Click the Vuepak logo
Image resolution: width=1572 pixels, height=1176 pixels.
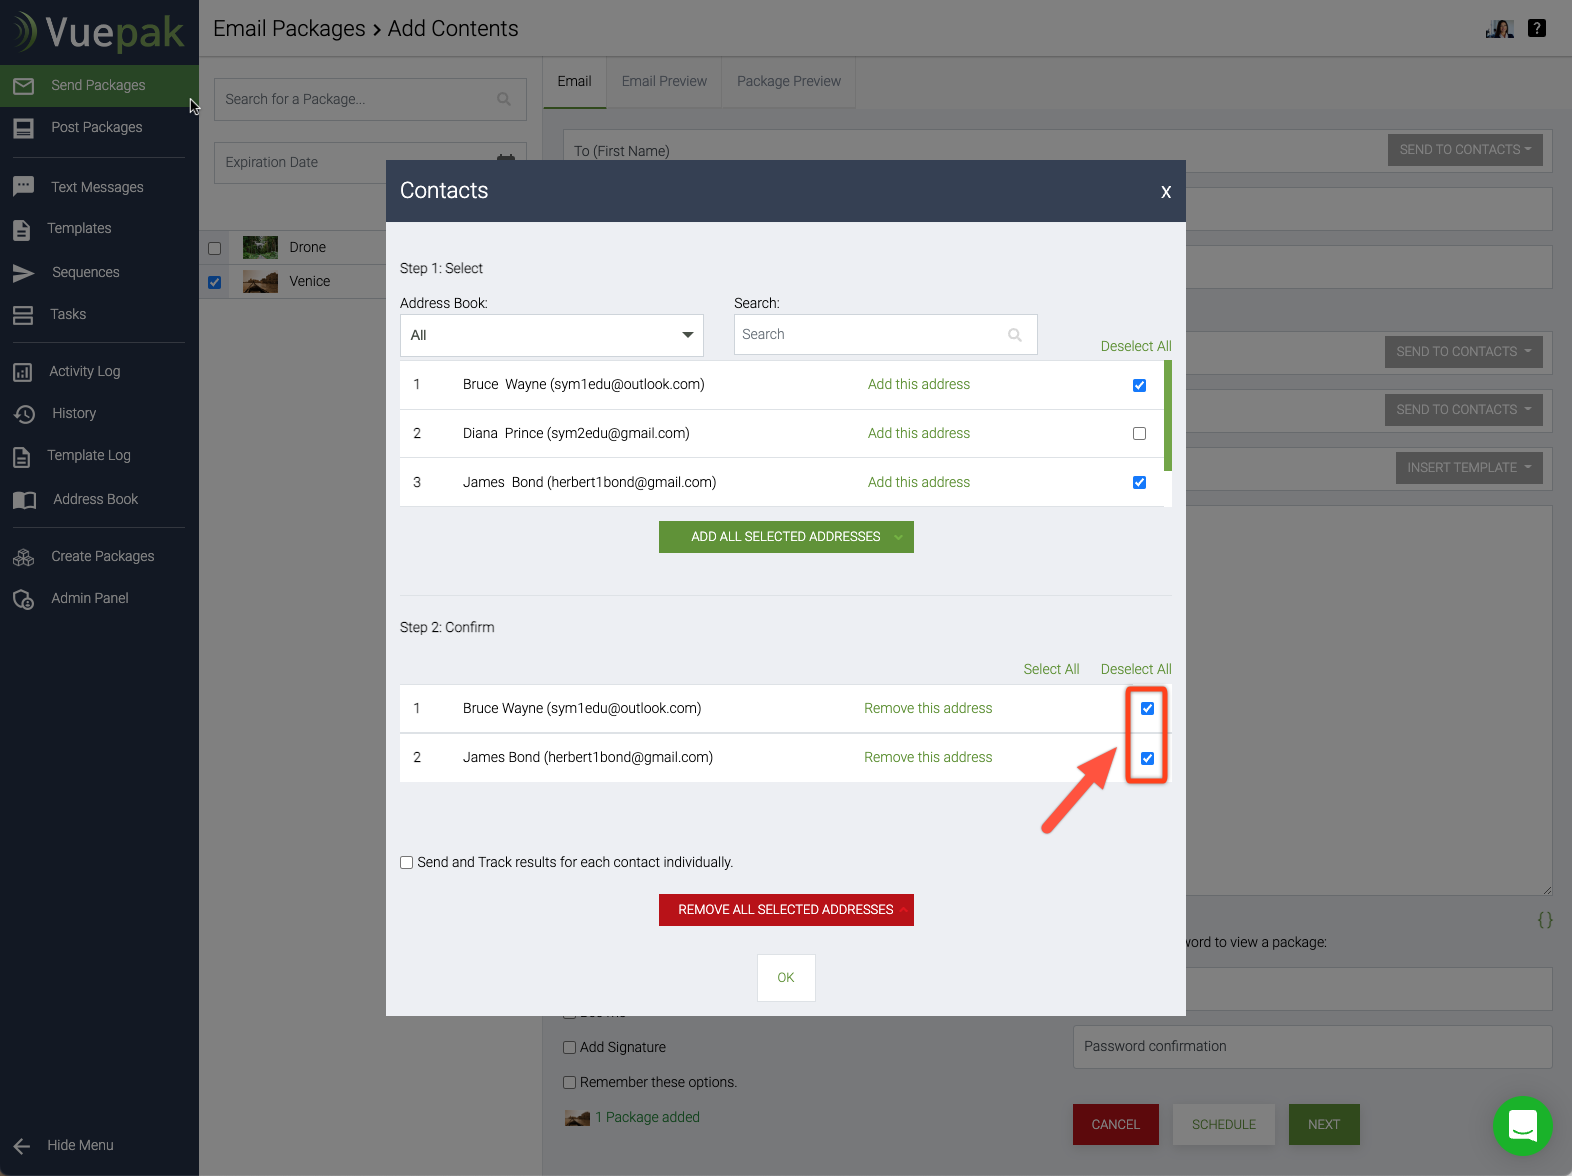98,32
